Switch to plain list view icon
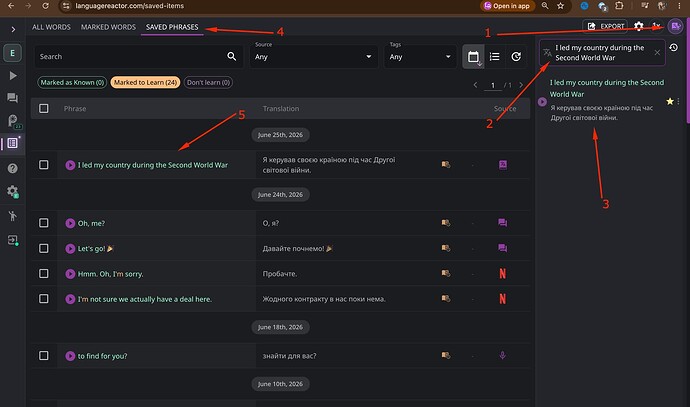Image resolution: width=690 pixels, height=407 pixels. pos(494,56)
